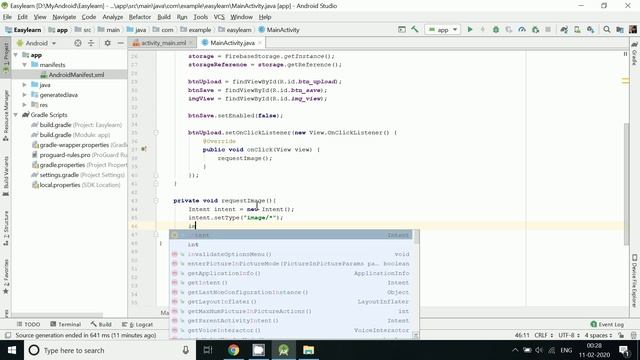Open the CRLF line separator selector
Screen dimensions: 640x360
pos(543,335)
